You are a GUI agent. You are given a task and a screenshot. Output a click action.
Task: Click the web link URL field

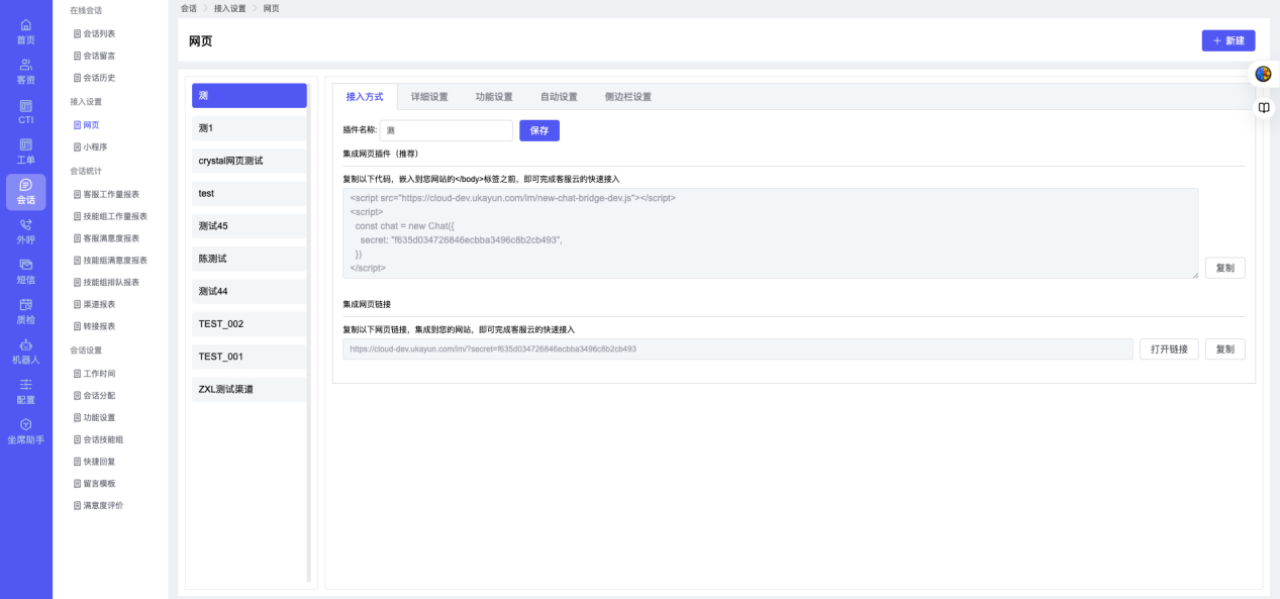click(738, 349)
